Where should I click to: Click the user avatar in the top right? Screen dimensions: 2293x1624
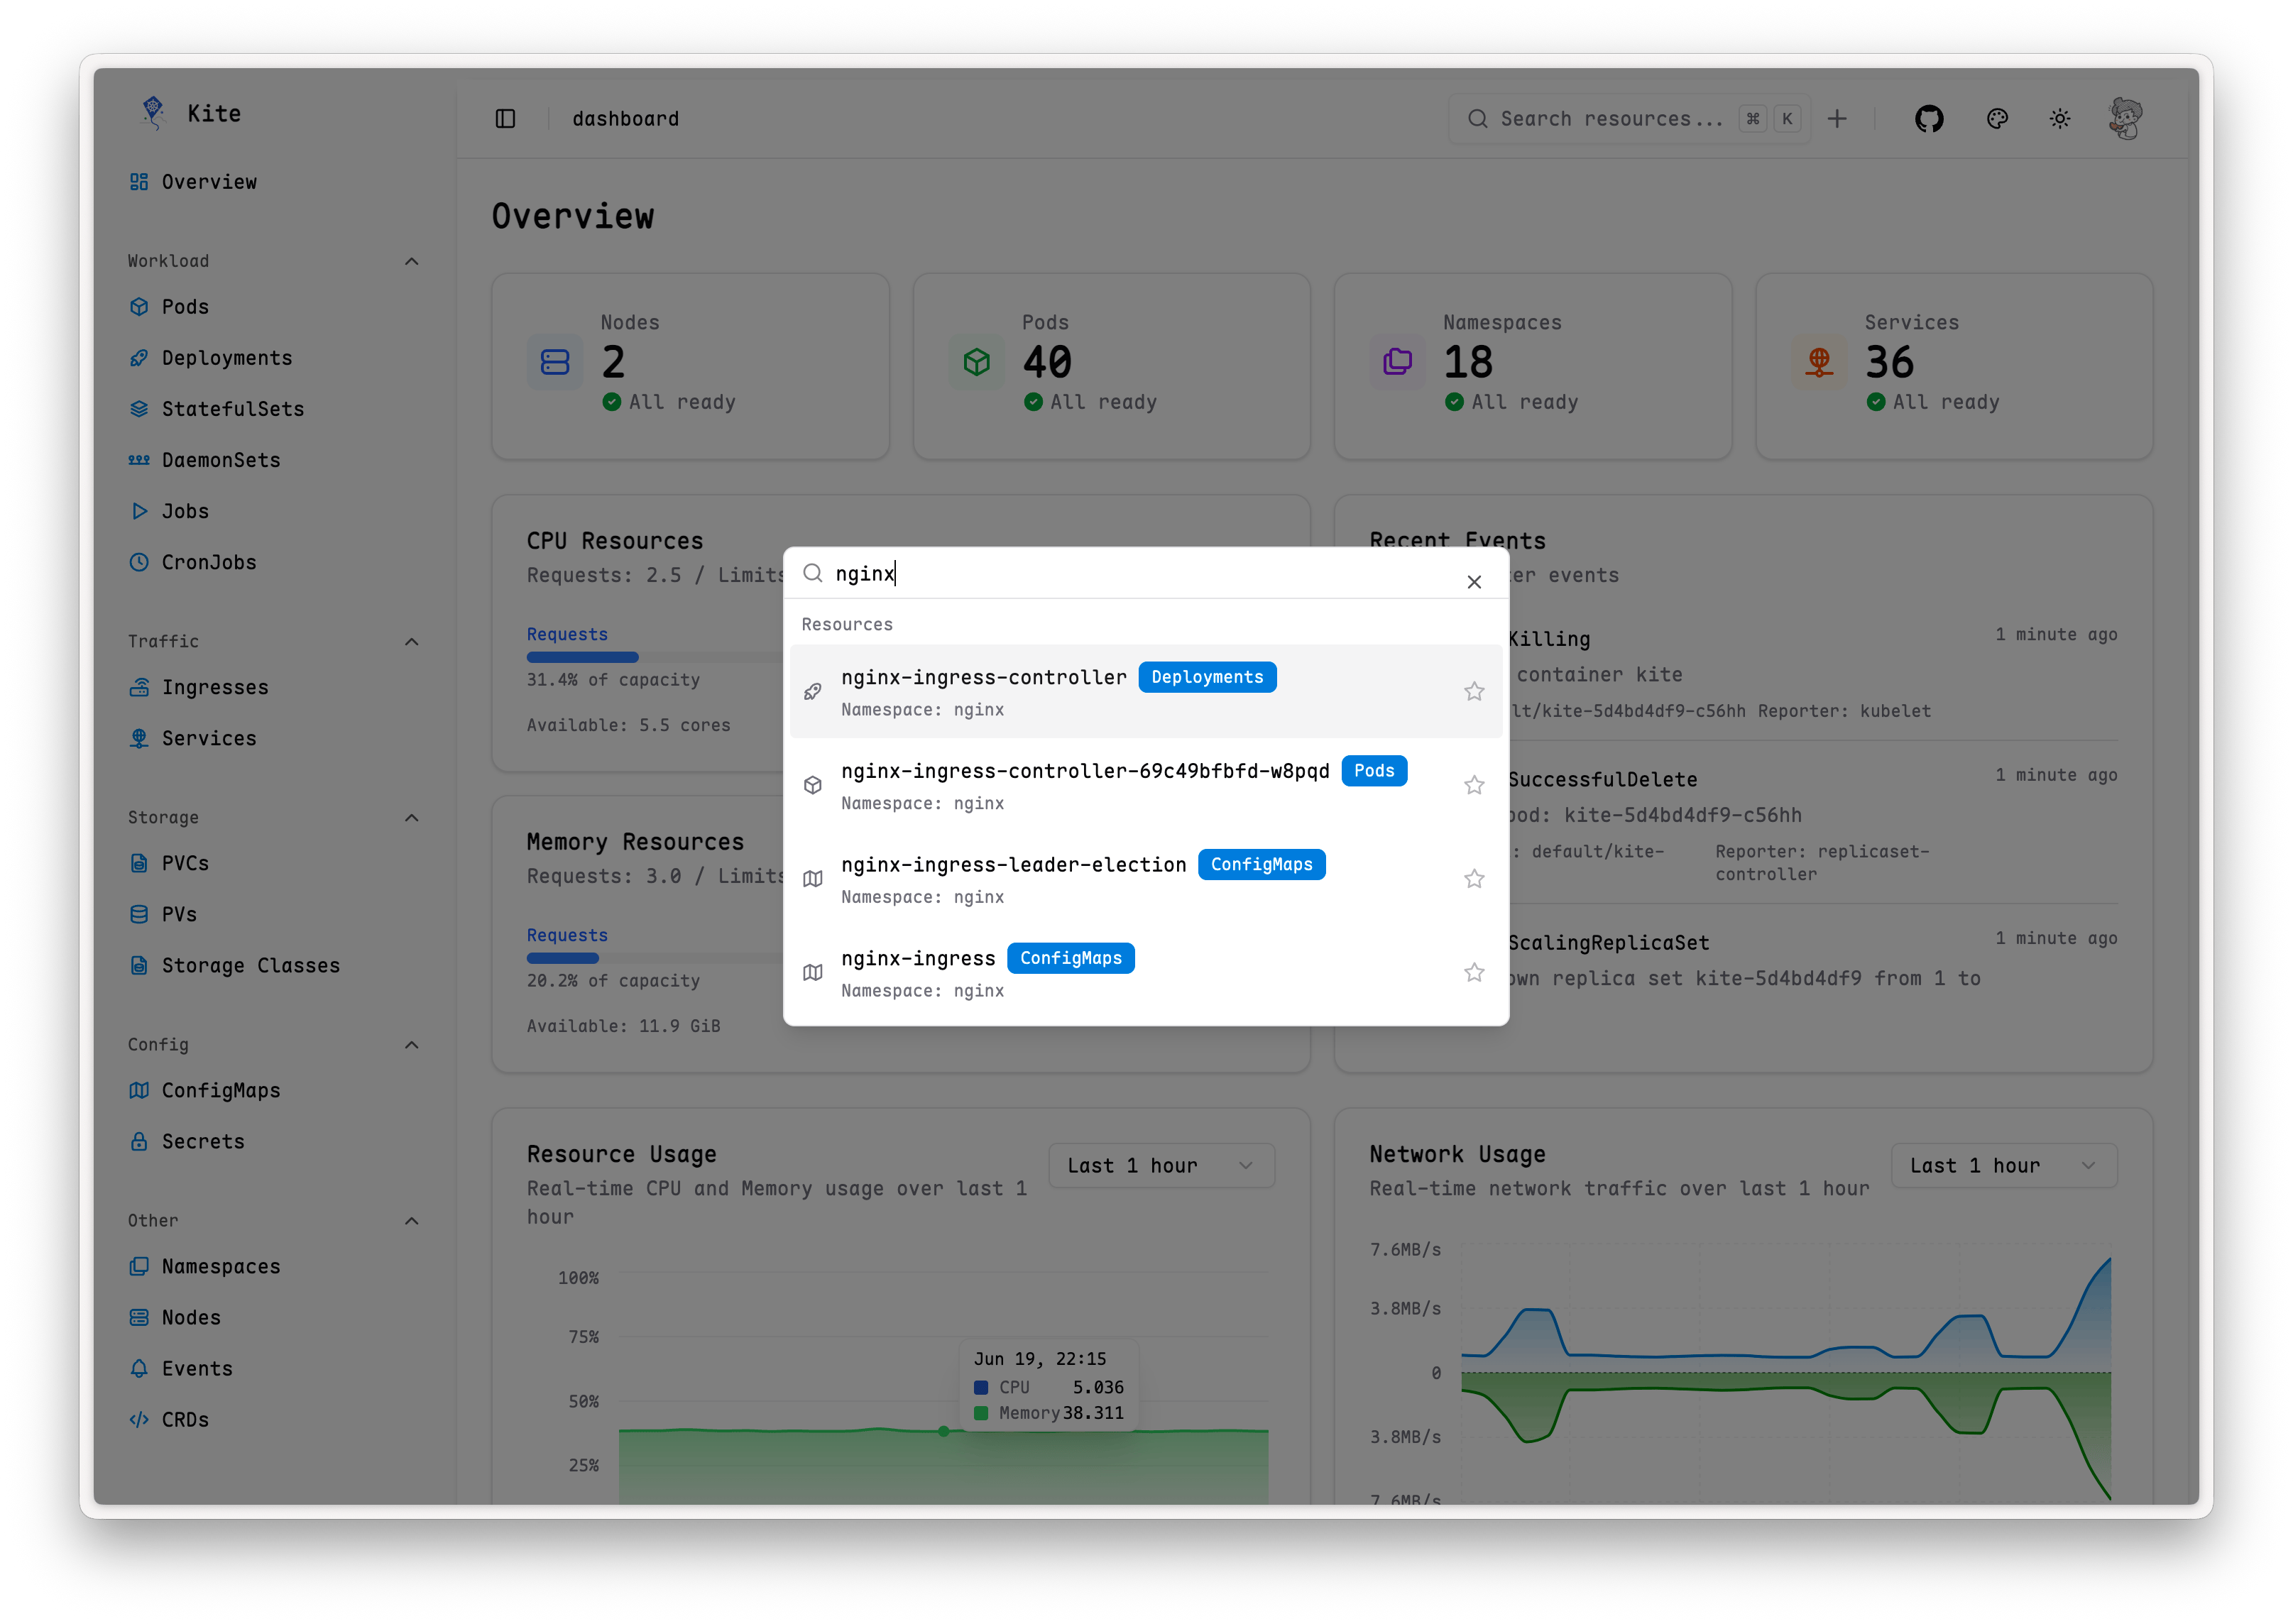(x=2126, y=118)
